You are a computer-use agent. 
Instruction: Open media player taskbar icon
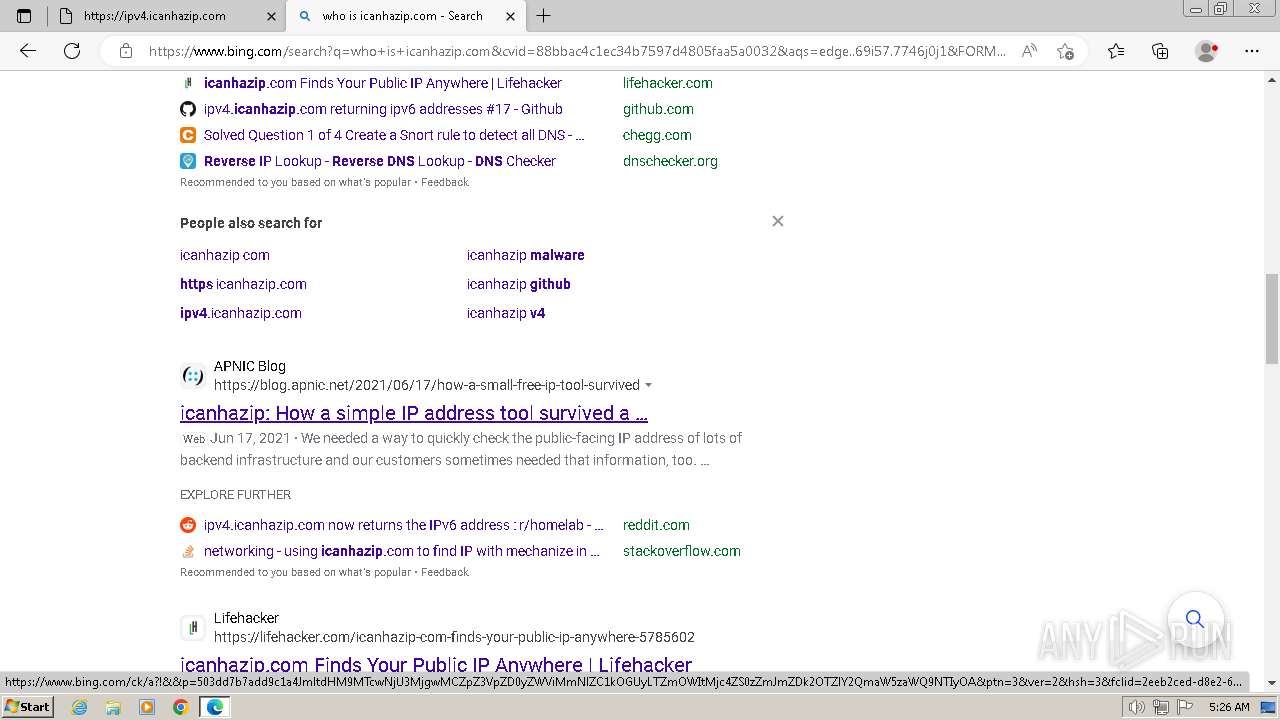click(147, 707)
